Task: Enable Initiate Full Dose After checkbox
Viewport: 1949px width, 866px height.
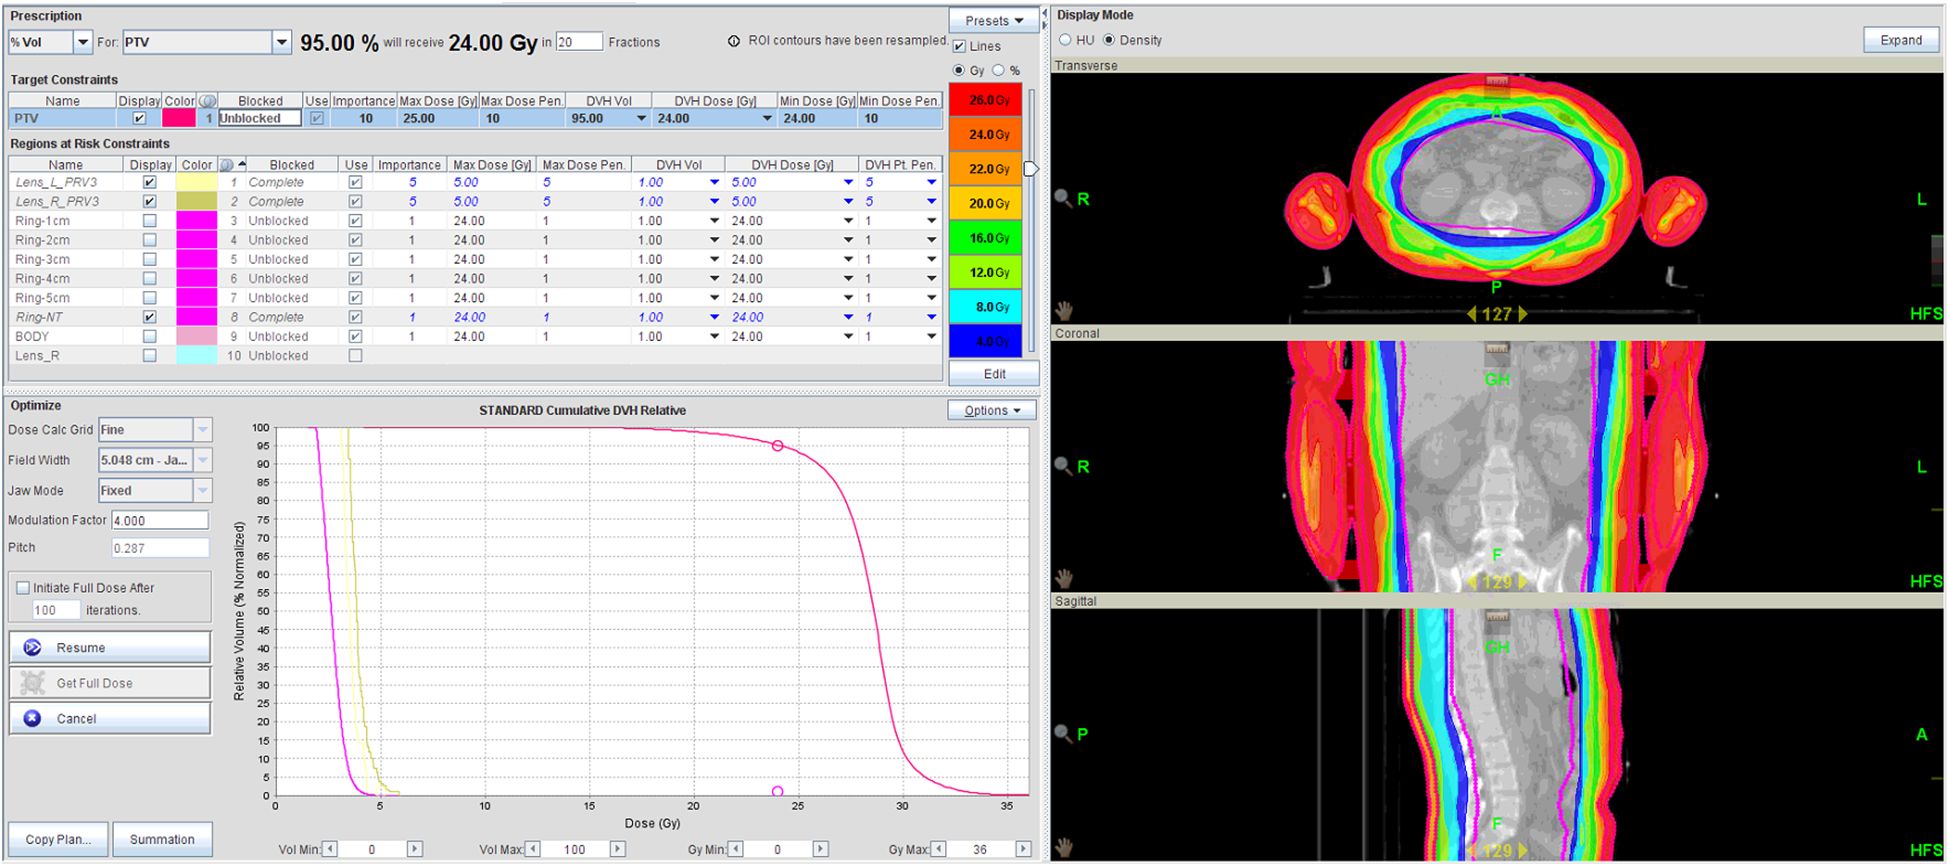Action: pos(22,588)
